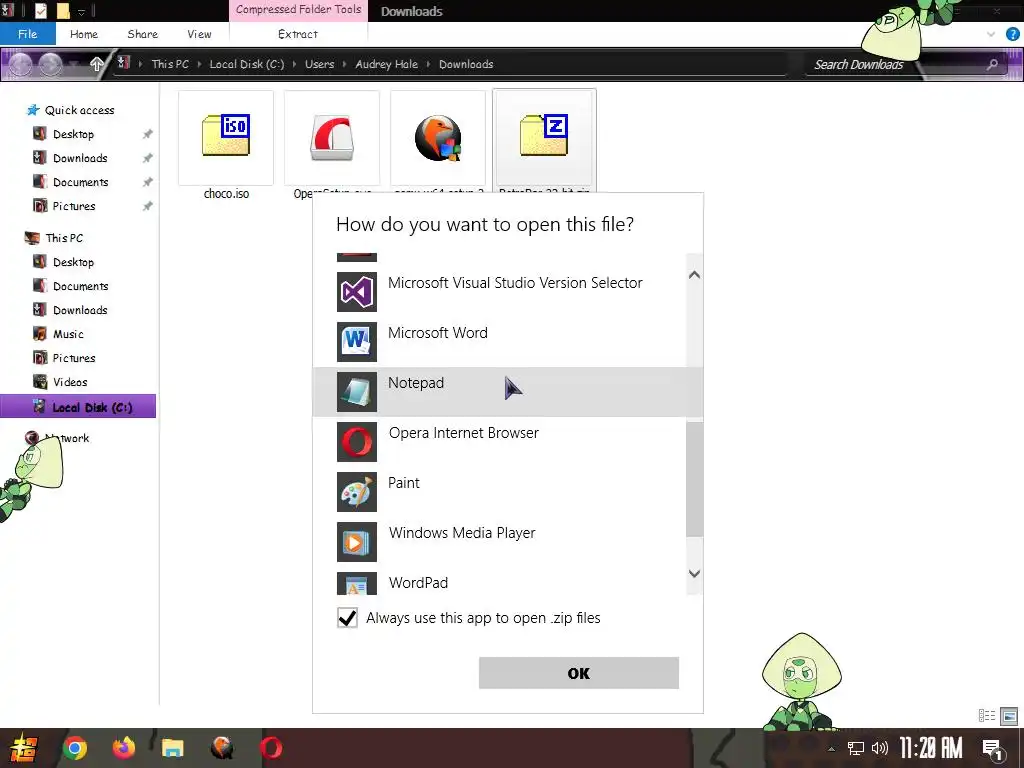The height and width of the screenshot is (768, 1024).
Task: Go to Users in the breadcrumb
Action: (319, 64)
